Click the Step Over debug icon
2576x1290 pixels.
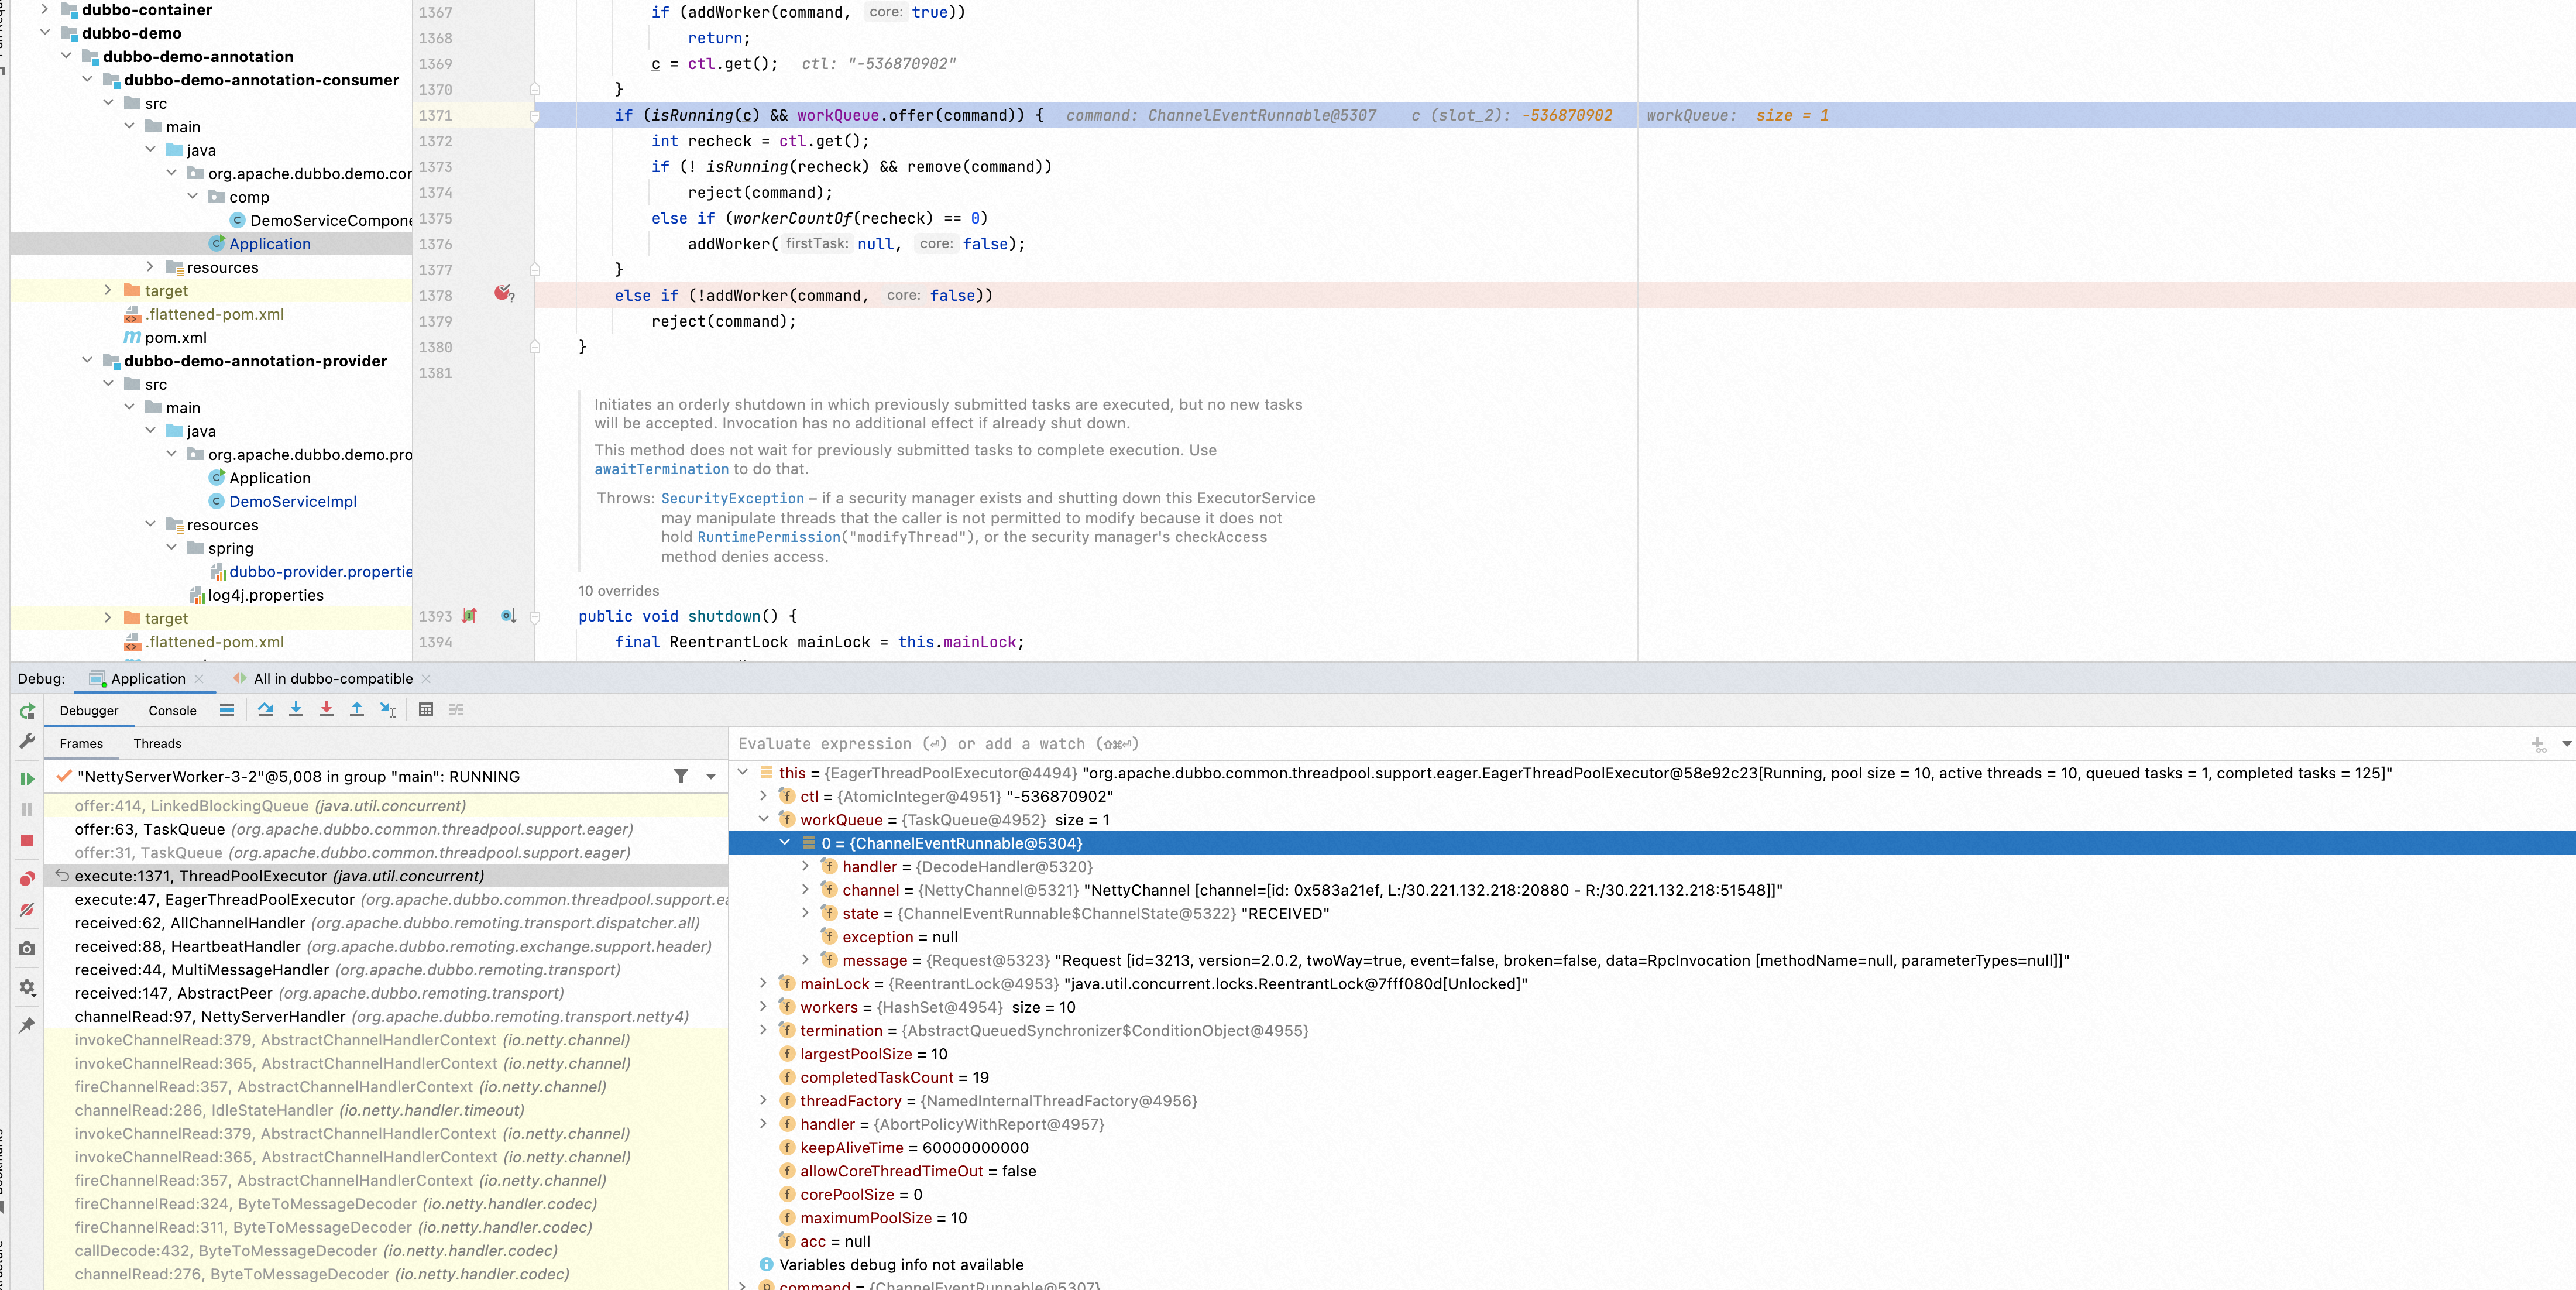265,710
